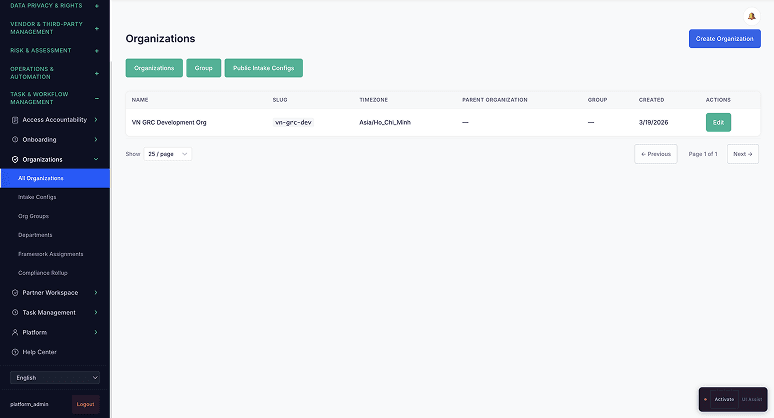
Task: Click the Access Accountability clipboard icon
Action: 15,120
